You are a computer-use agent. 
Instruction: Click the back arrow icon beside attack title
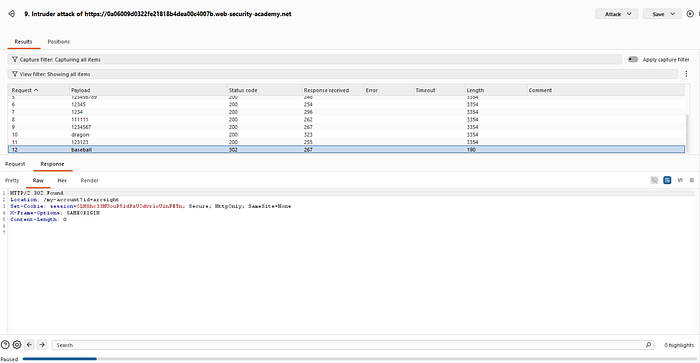(12, 14)
